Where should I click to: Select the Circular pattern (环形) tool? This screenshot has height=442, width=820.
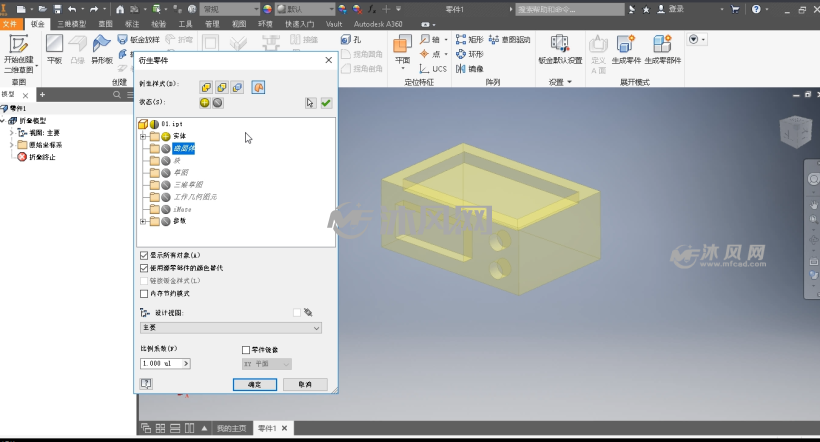[x=470, y=54]
